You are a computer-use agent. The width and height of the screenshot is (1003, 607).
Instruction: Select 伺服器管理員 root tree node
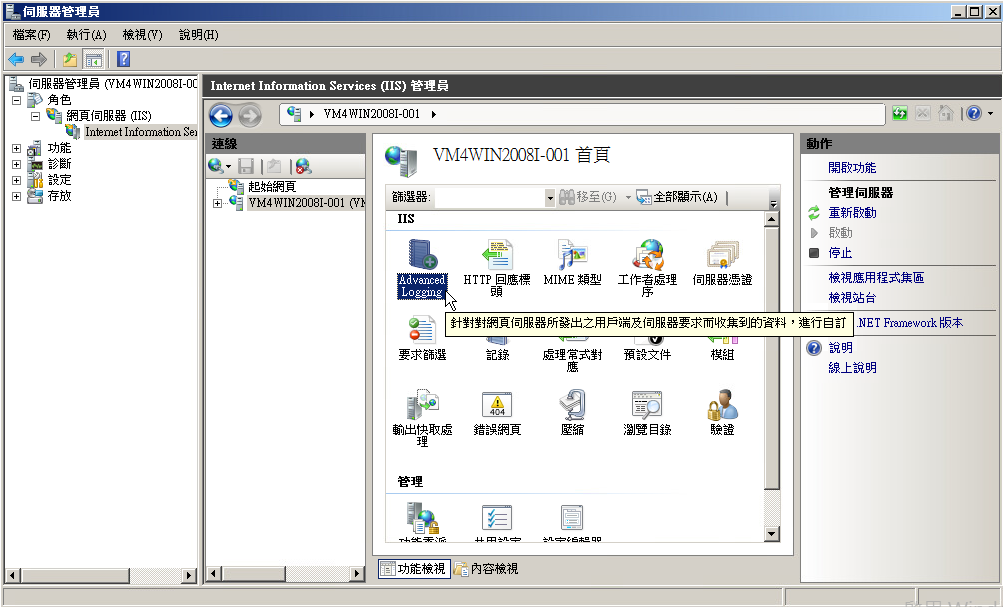113,84
